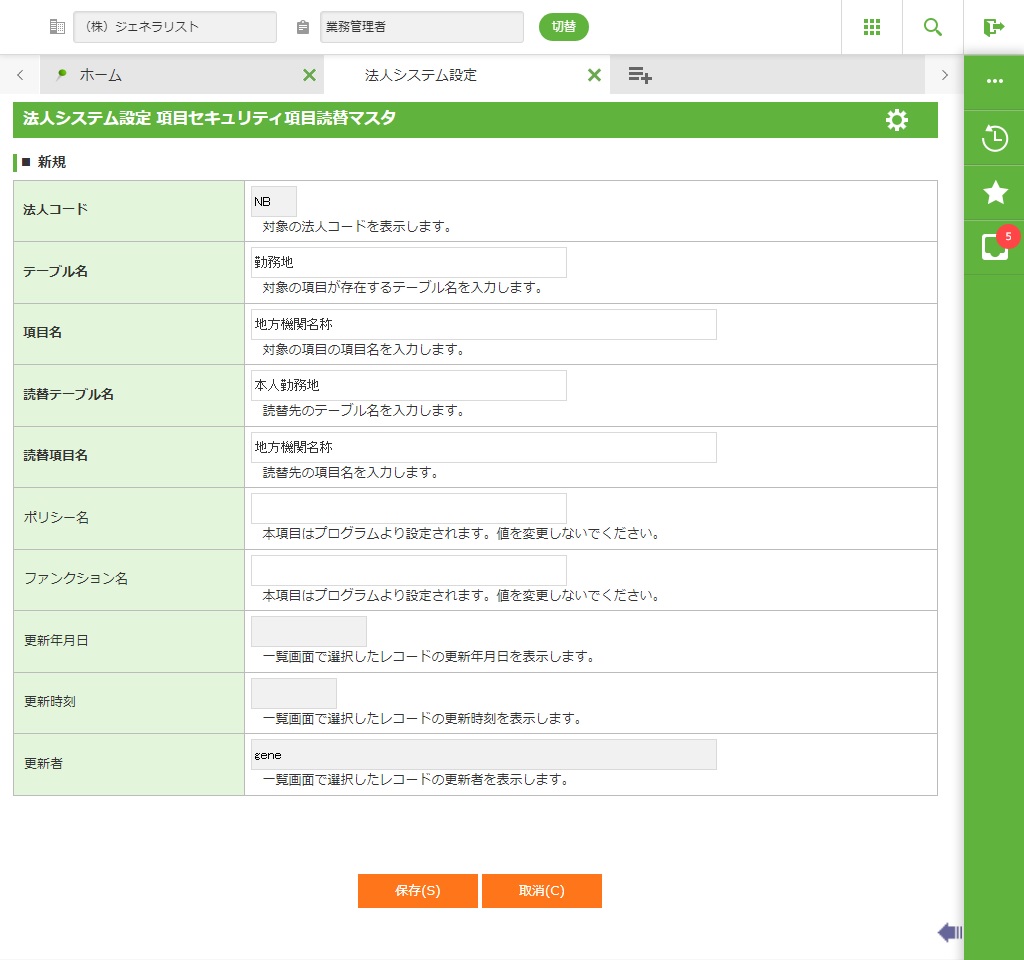Screen dimensions: 1024x960
Task: Open the settings gear in green header
Action: [x=897, y=120]
